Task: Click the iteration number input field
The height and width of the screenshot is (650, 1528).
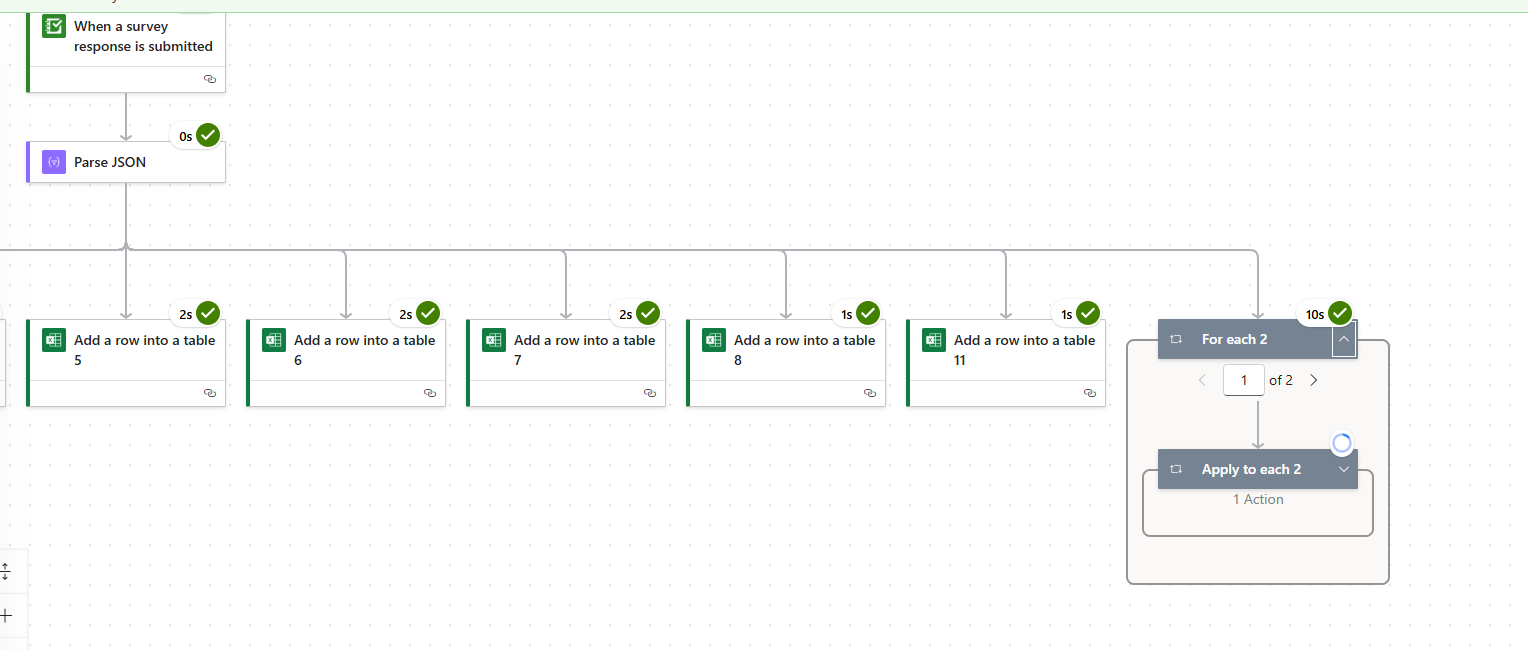Action: [x=1243, y=380]
